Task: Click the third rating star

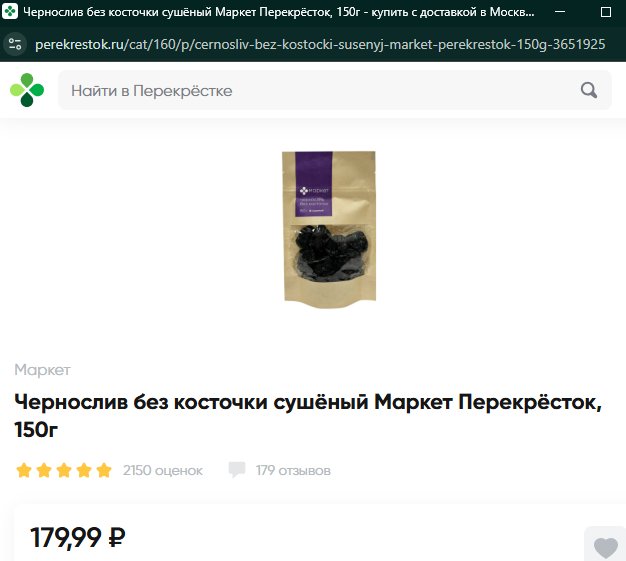Action: click(x=64, y=470)
